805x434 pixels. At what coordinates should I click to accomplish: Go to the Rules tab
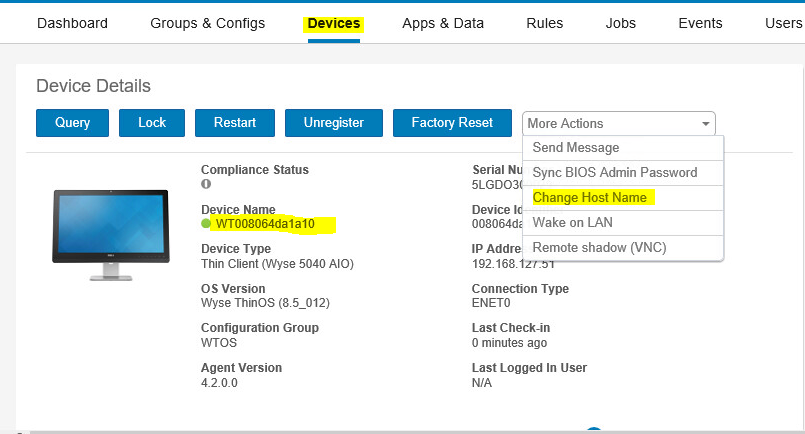coord(544,23)
